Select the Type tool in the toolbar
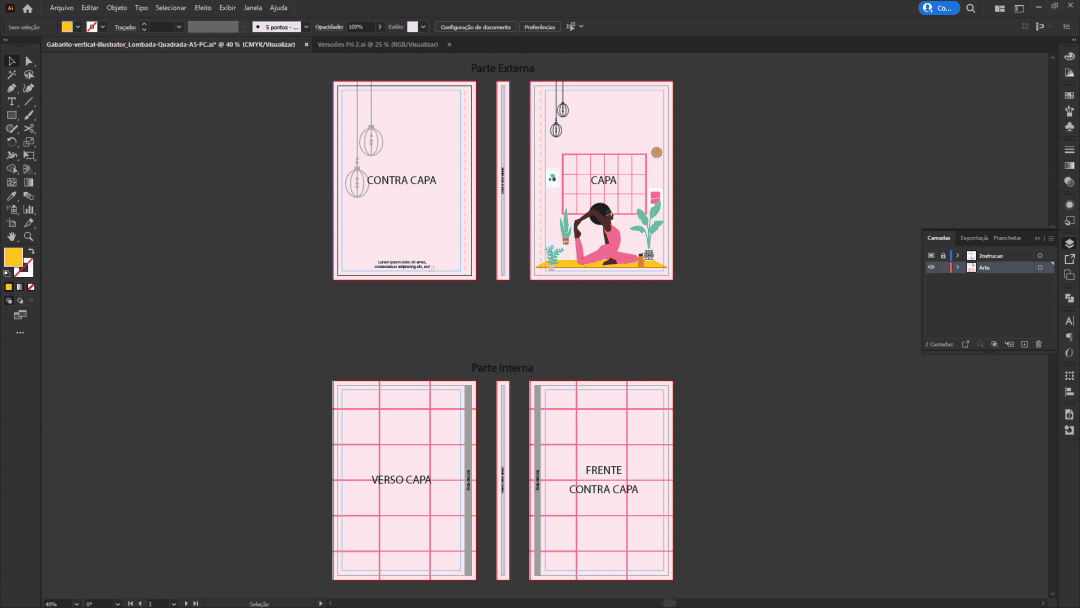Image resolution: width=1080 pixels, height=608 pixels. point(12,102)
